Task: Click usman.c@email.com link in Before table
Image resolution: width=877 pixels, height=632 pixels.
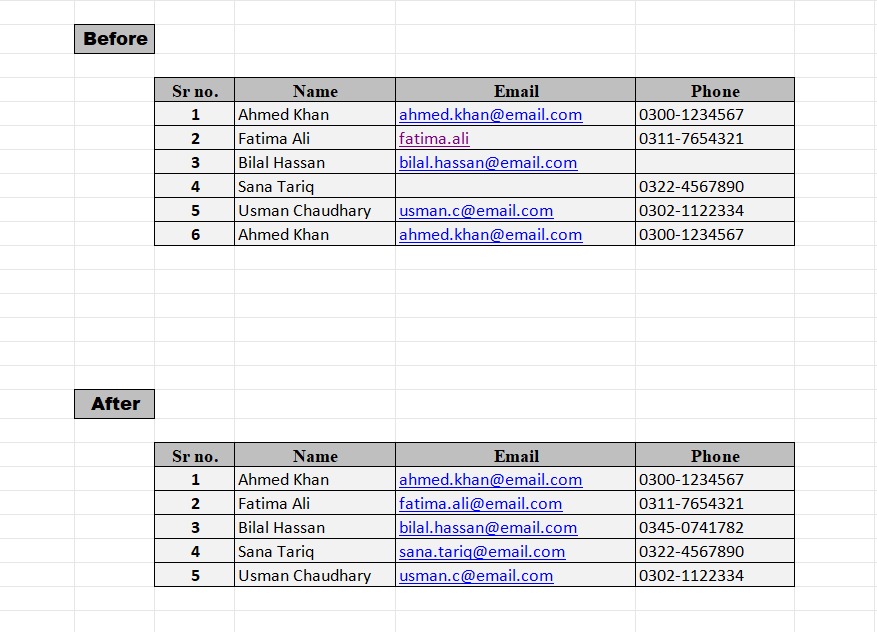Action: (x=476, y=211)
